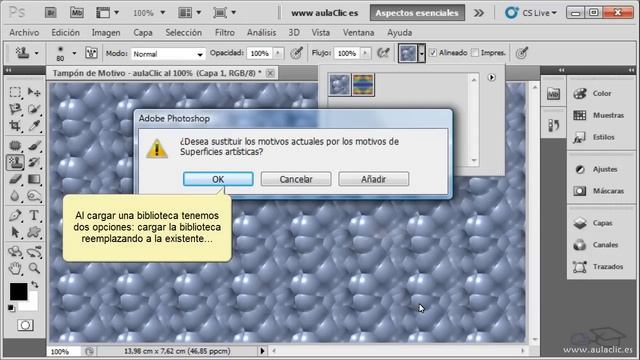Select the Pattern Stamp tool

point(15,162)
